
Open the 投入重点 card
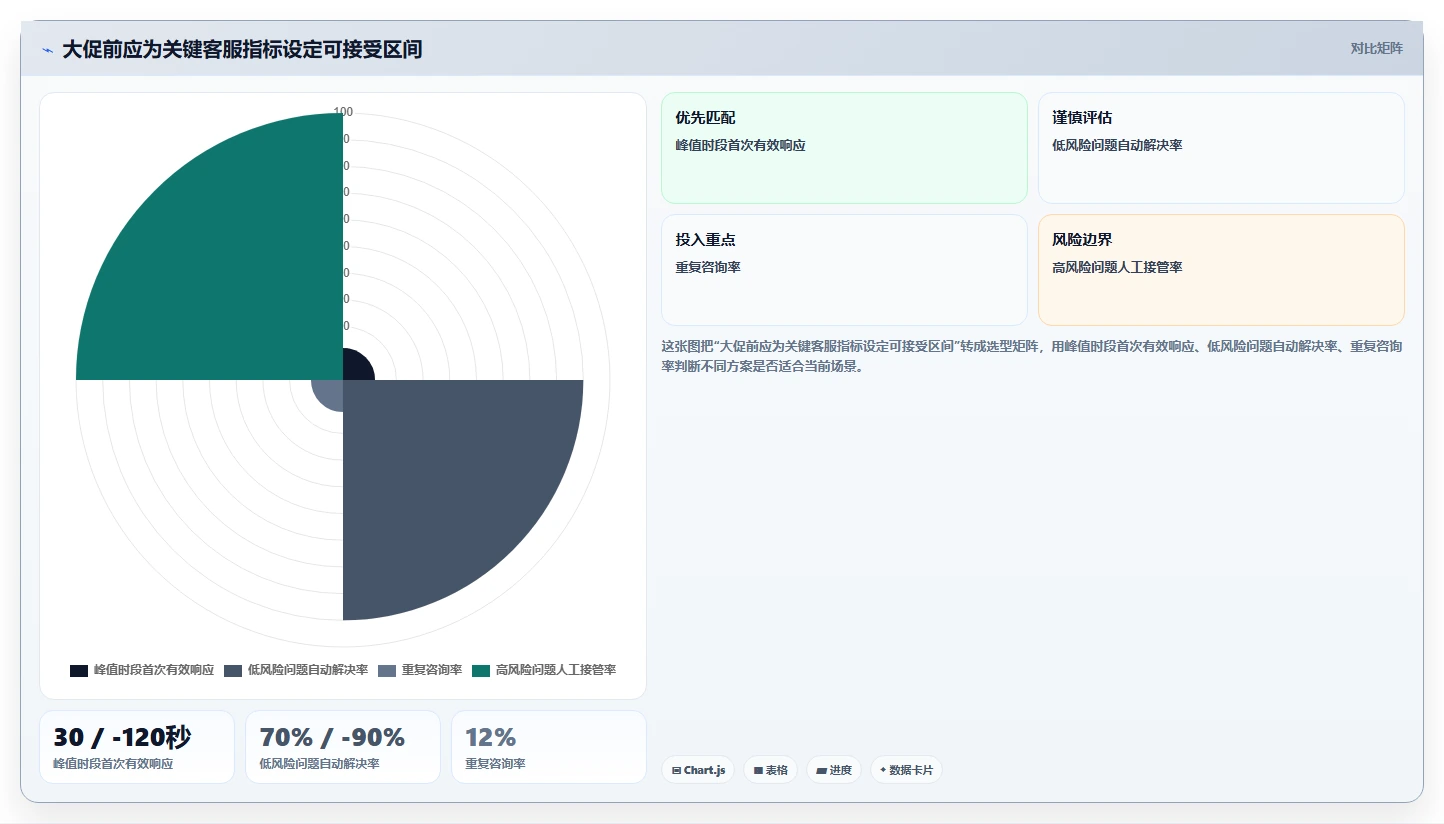(x=844, y=270)
